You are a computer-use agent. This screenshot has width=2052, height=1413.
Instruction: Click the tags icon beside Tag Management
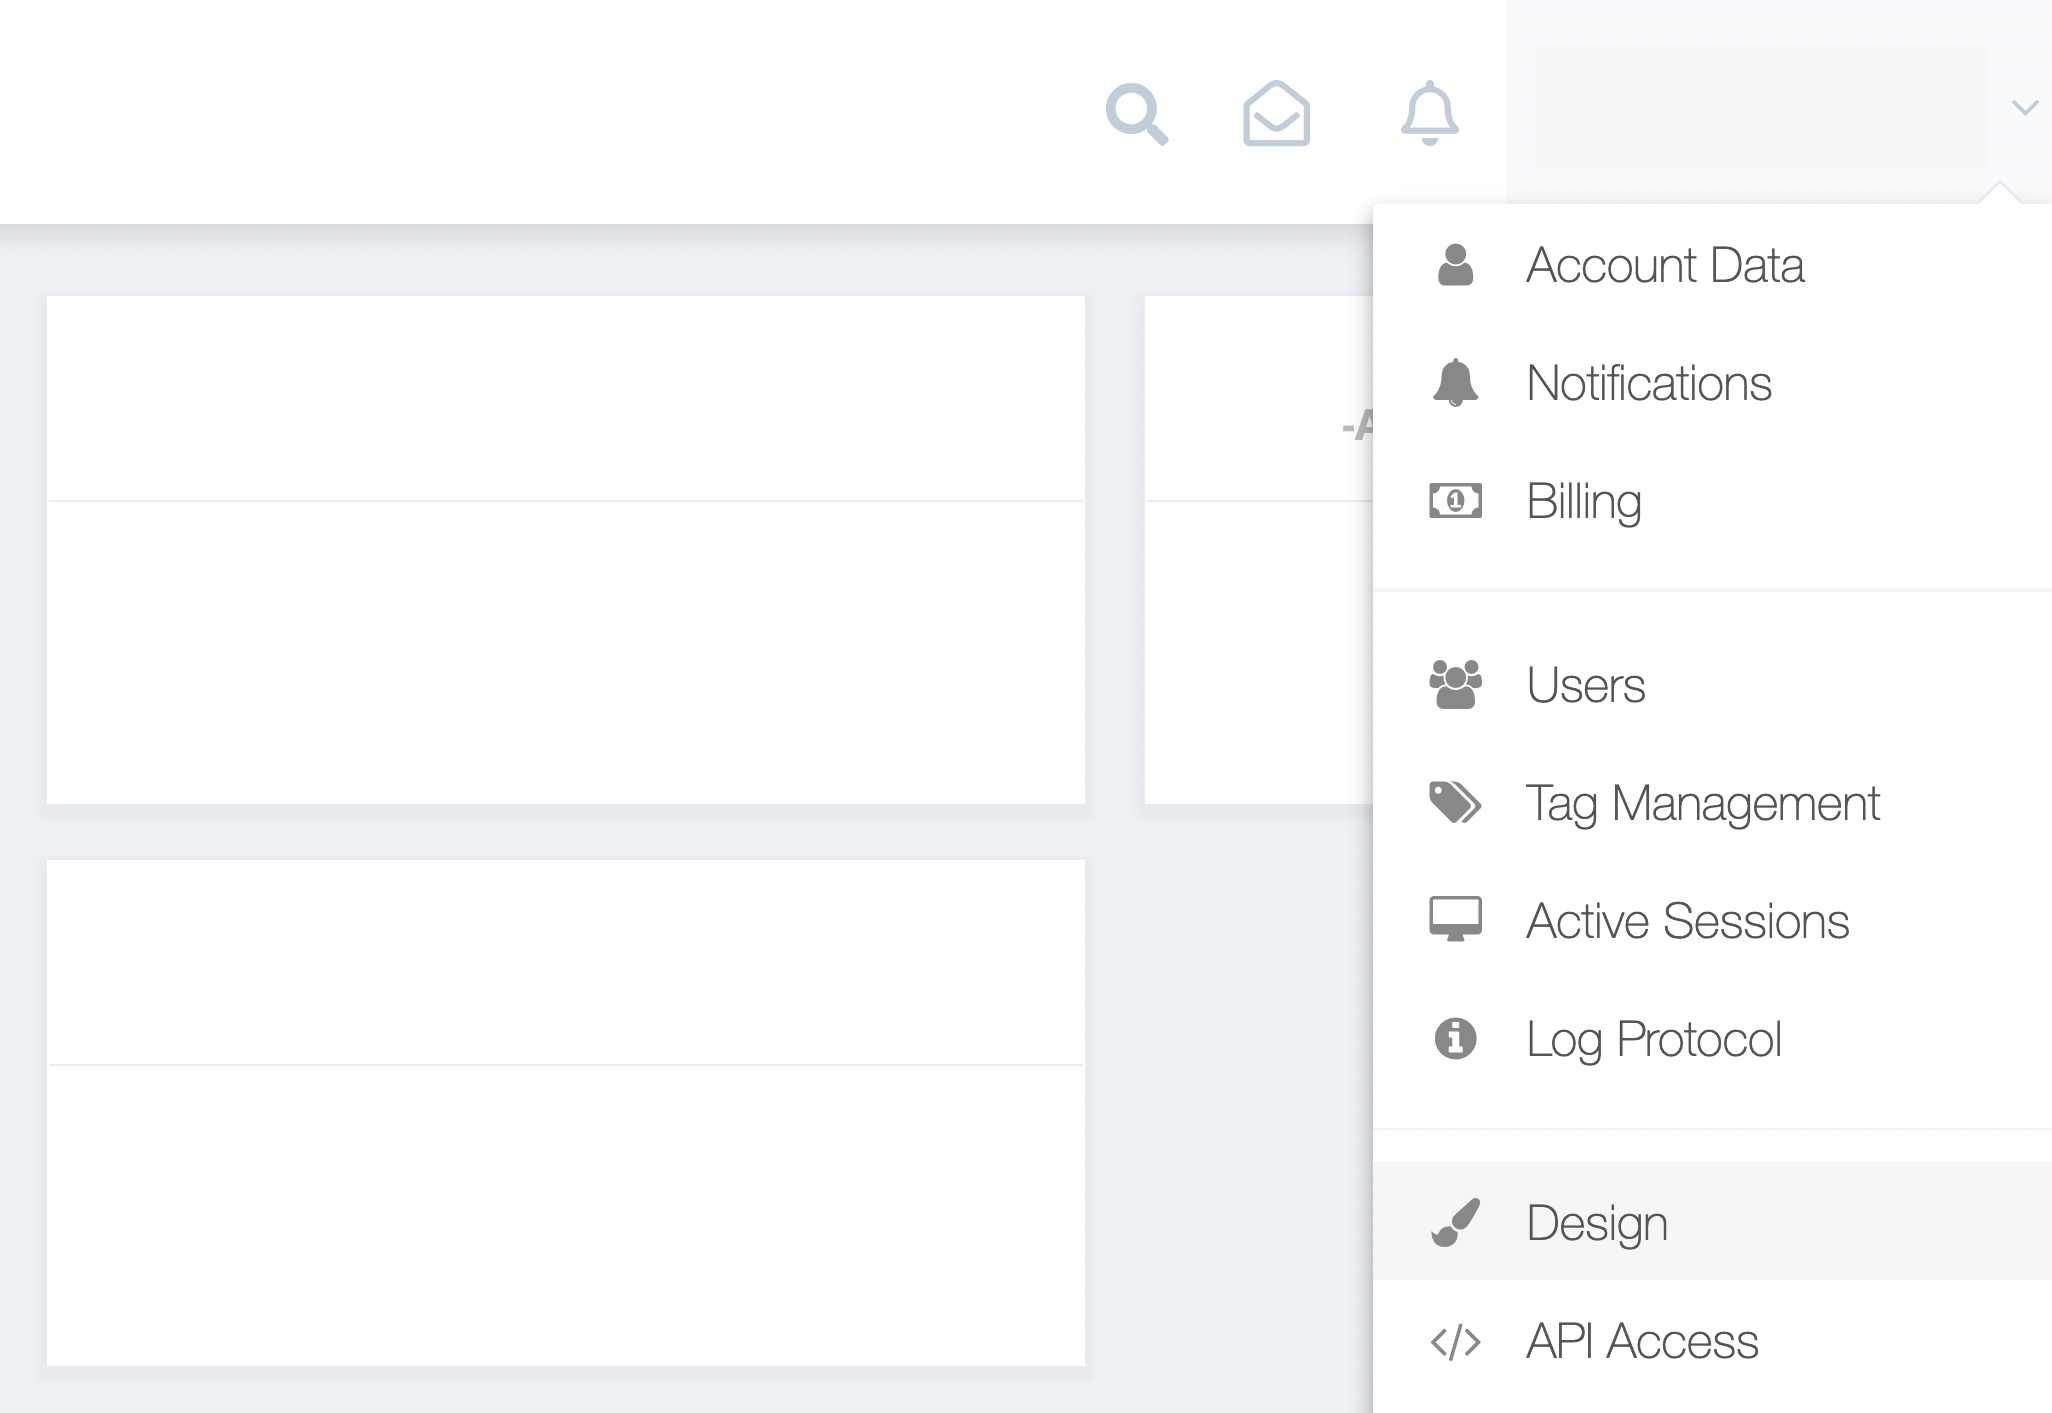(1455, 803)
